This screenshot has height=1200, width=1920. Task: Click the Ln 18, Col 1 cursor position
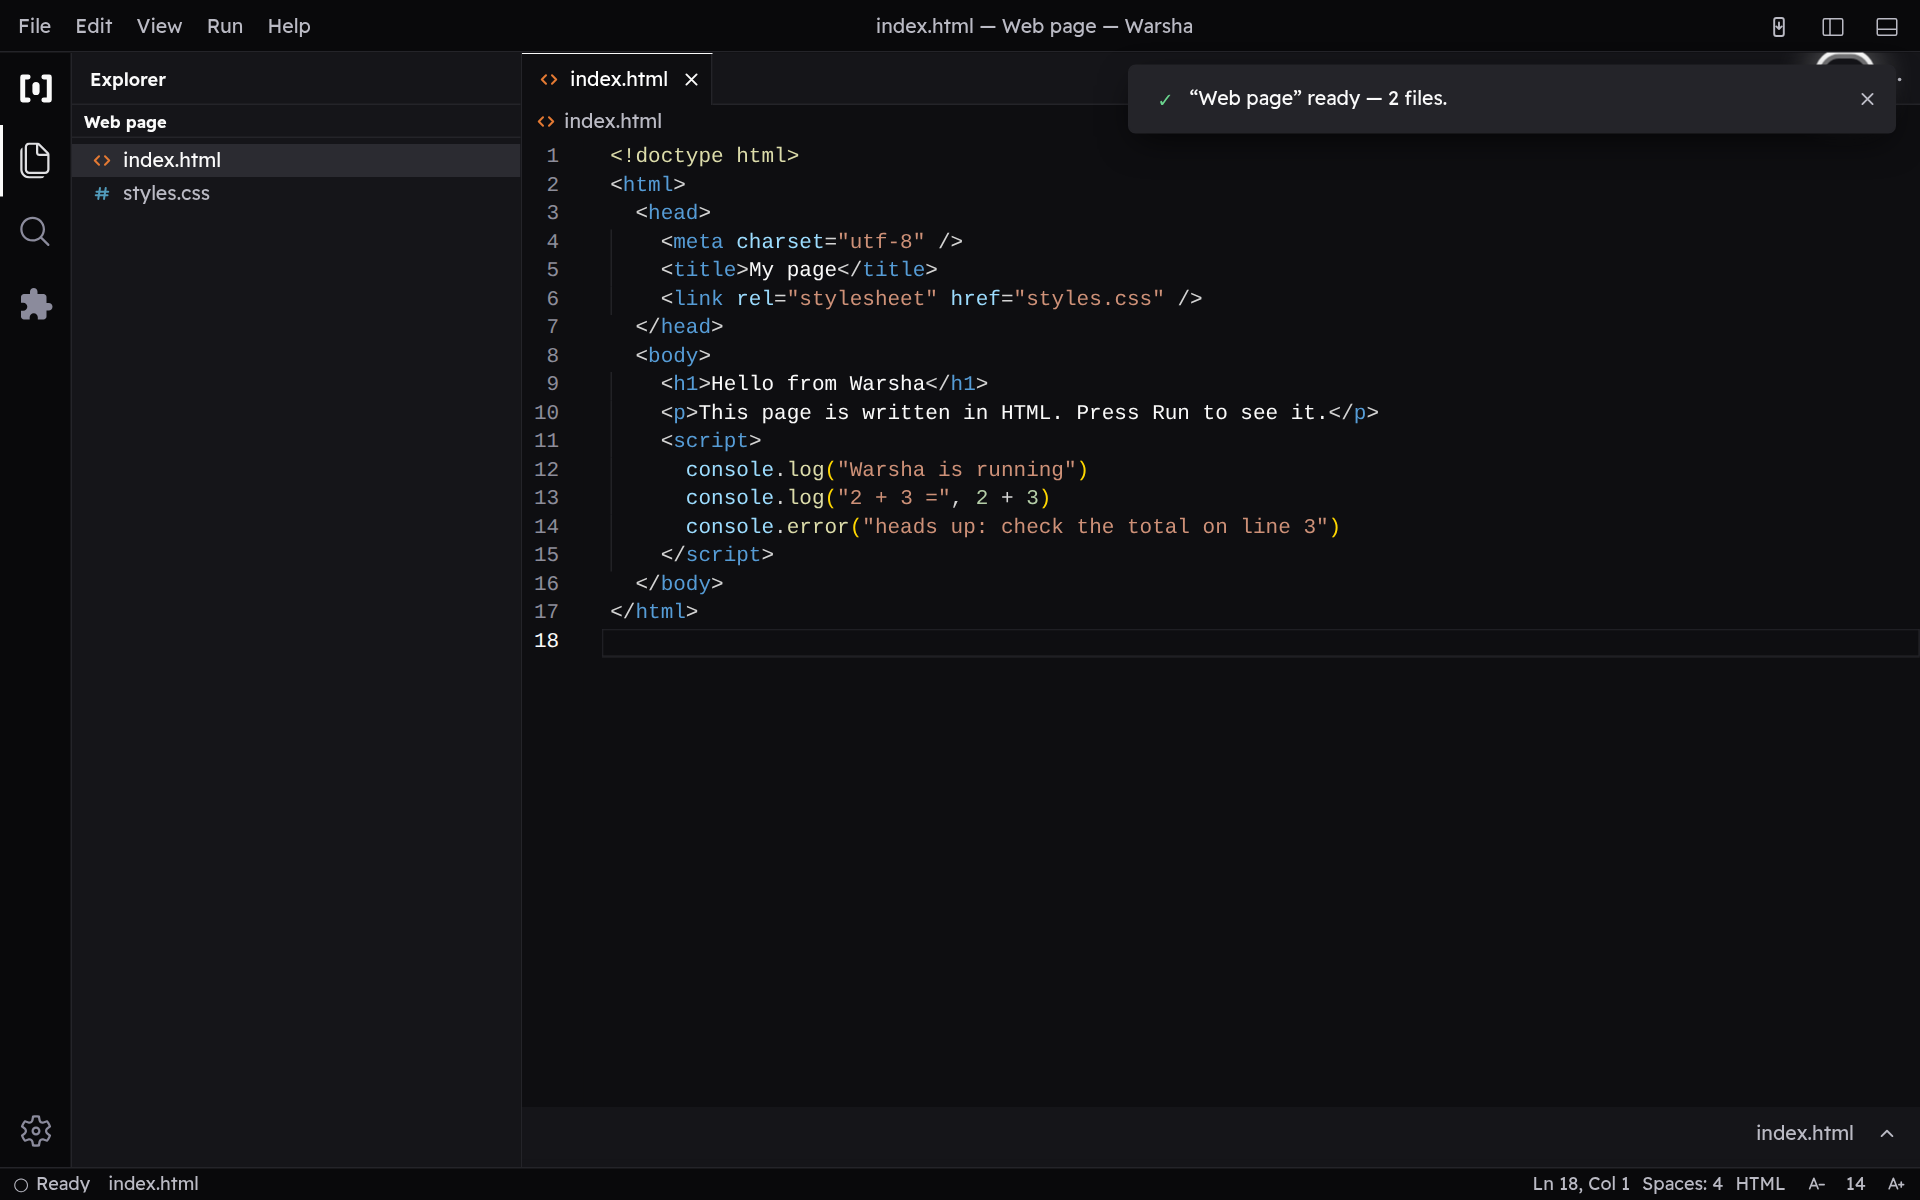tap(1581, 1184)
